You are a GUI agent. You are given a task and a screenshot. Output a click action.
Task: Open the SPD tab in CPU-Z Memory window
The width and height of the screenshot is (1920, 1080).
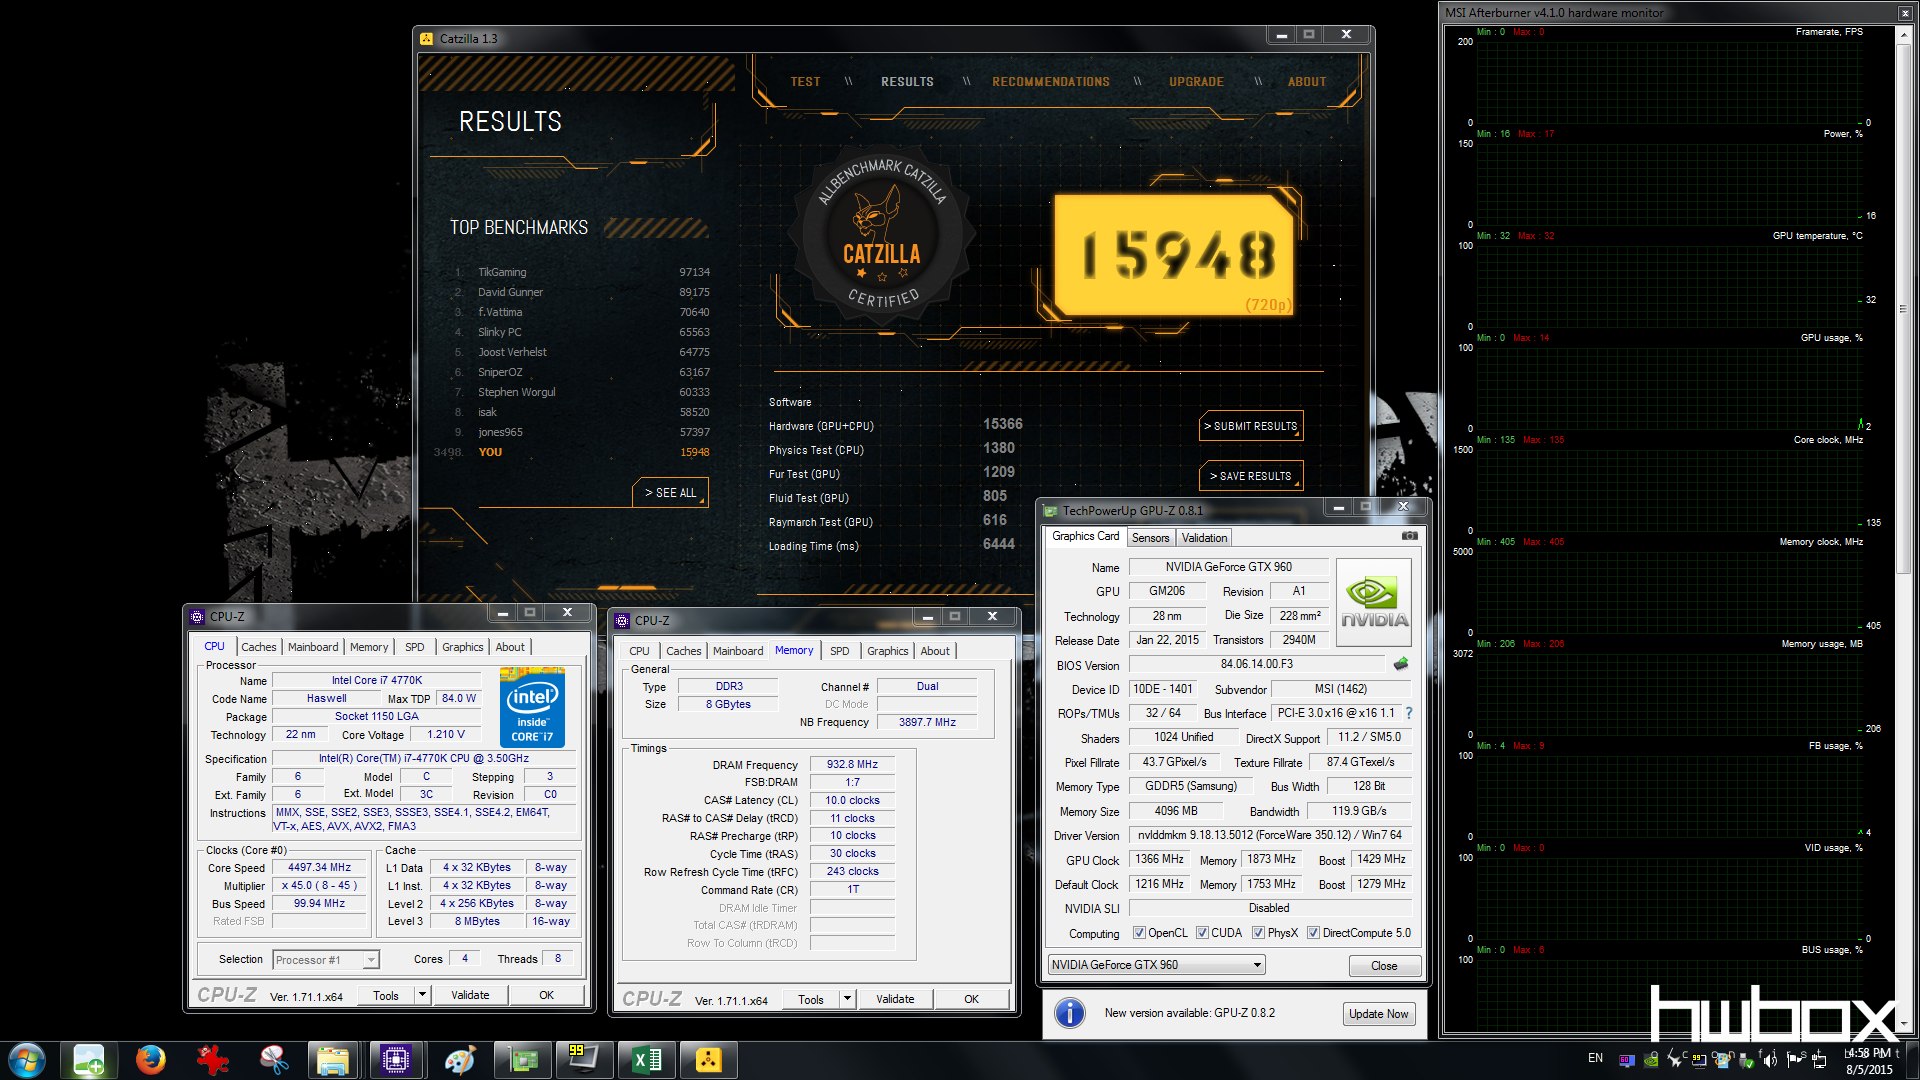(839, 651)
